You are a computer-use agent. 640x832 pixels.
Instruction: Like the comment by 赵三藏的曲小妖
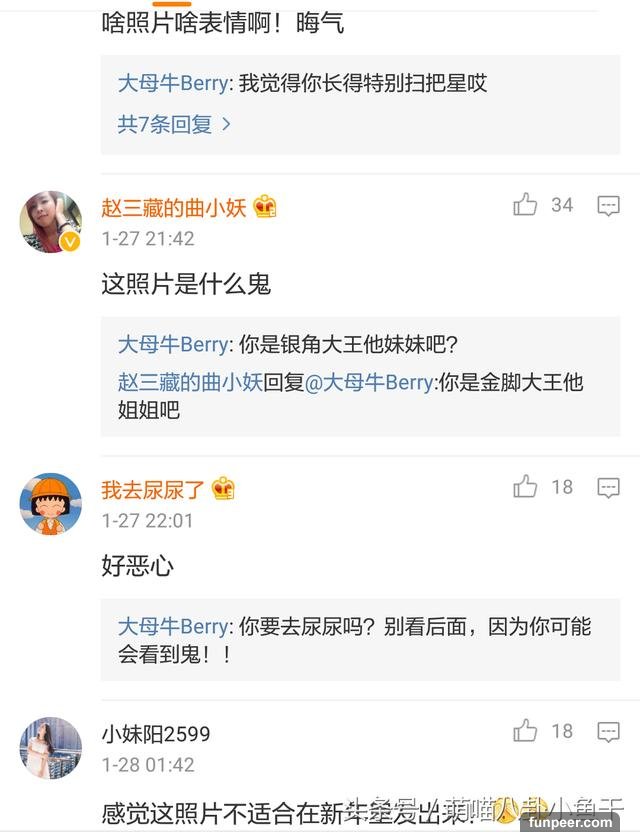pos(526,205)
